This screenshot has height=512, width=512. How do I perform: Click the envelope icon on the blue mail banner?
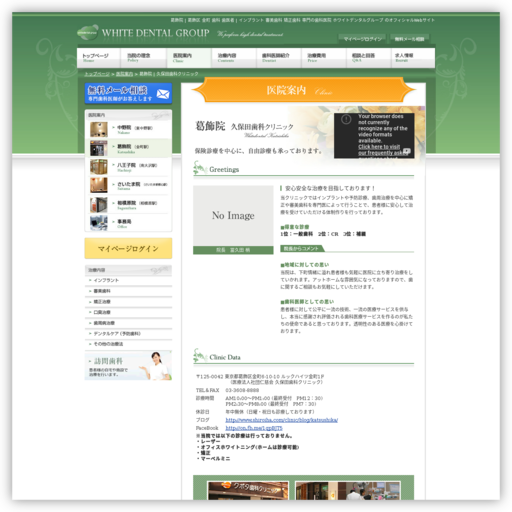click(163, 94)
